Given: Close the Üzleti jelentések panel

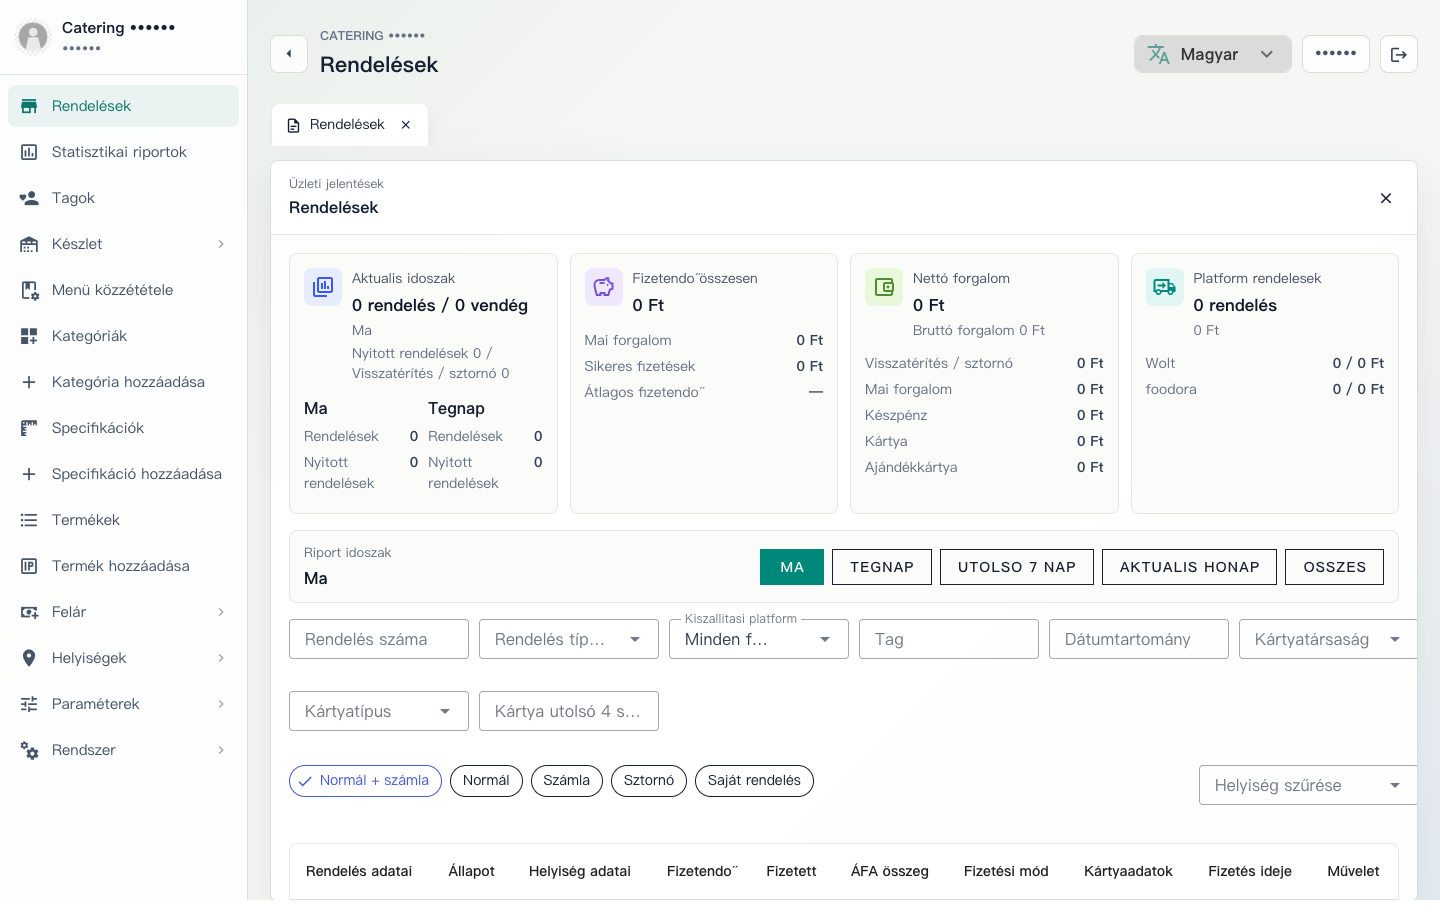Looking at the screenshot, I should point(1386,198).
